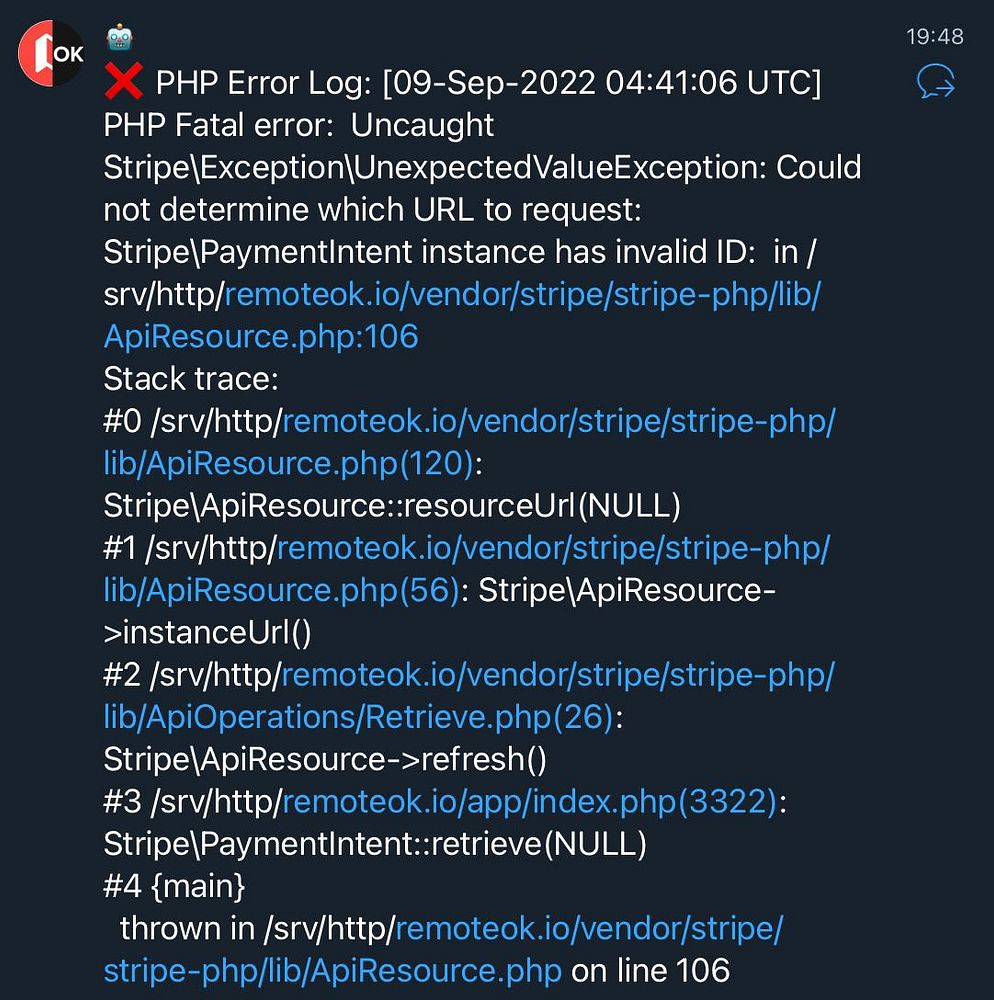Open the remoteok.io/app/index.php(3322) link
Viewport: 994px width, 1000px height.
pyautogui.click(x=530, y=802)
